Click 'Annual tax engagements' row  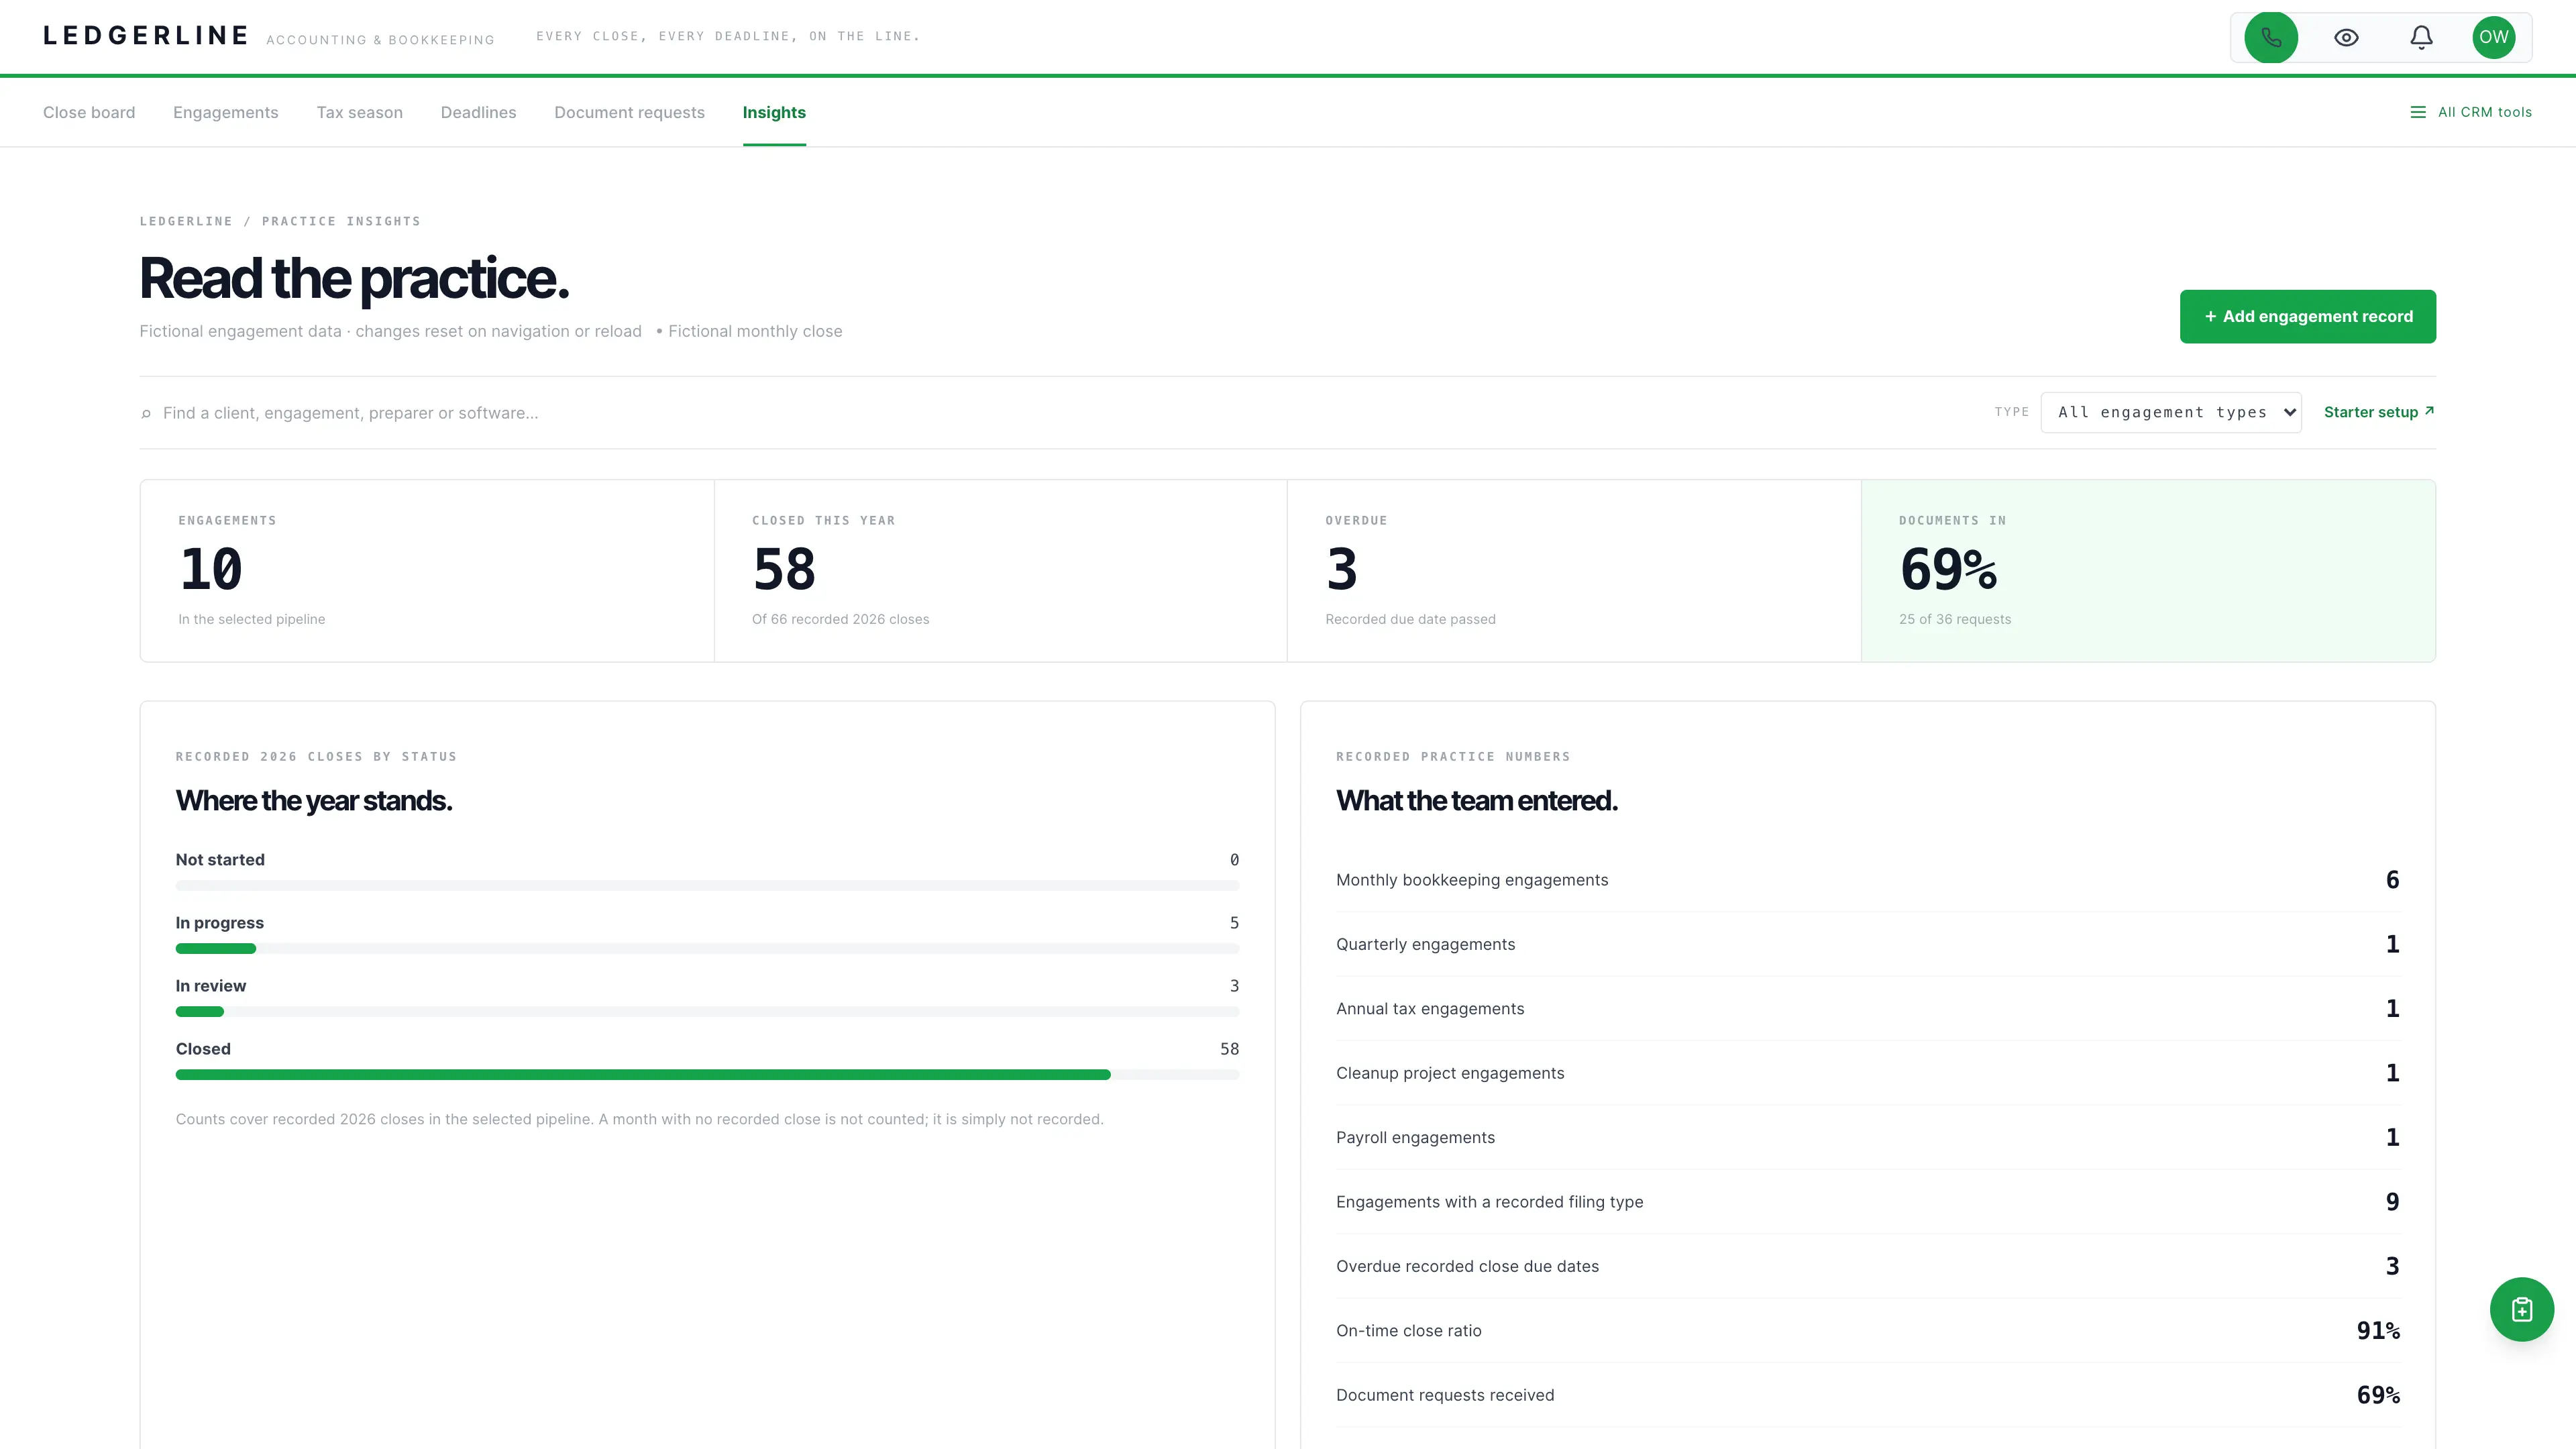1868,1008
